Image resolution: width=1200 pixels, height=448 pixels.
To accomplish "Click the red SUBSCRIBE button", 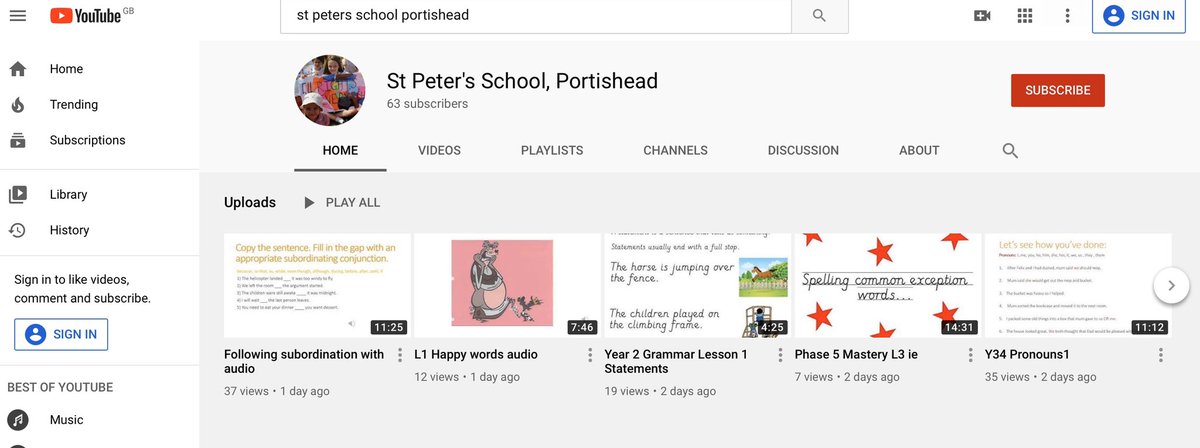I will click(x=1058, y=90).
